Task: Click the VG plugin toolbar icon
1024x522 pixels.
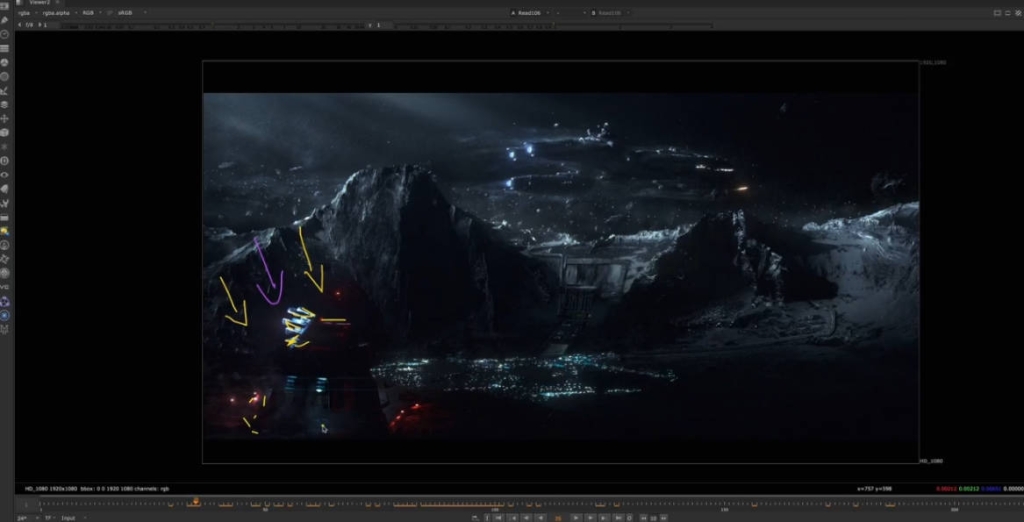Action: [x=5, y=287]
